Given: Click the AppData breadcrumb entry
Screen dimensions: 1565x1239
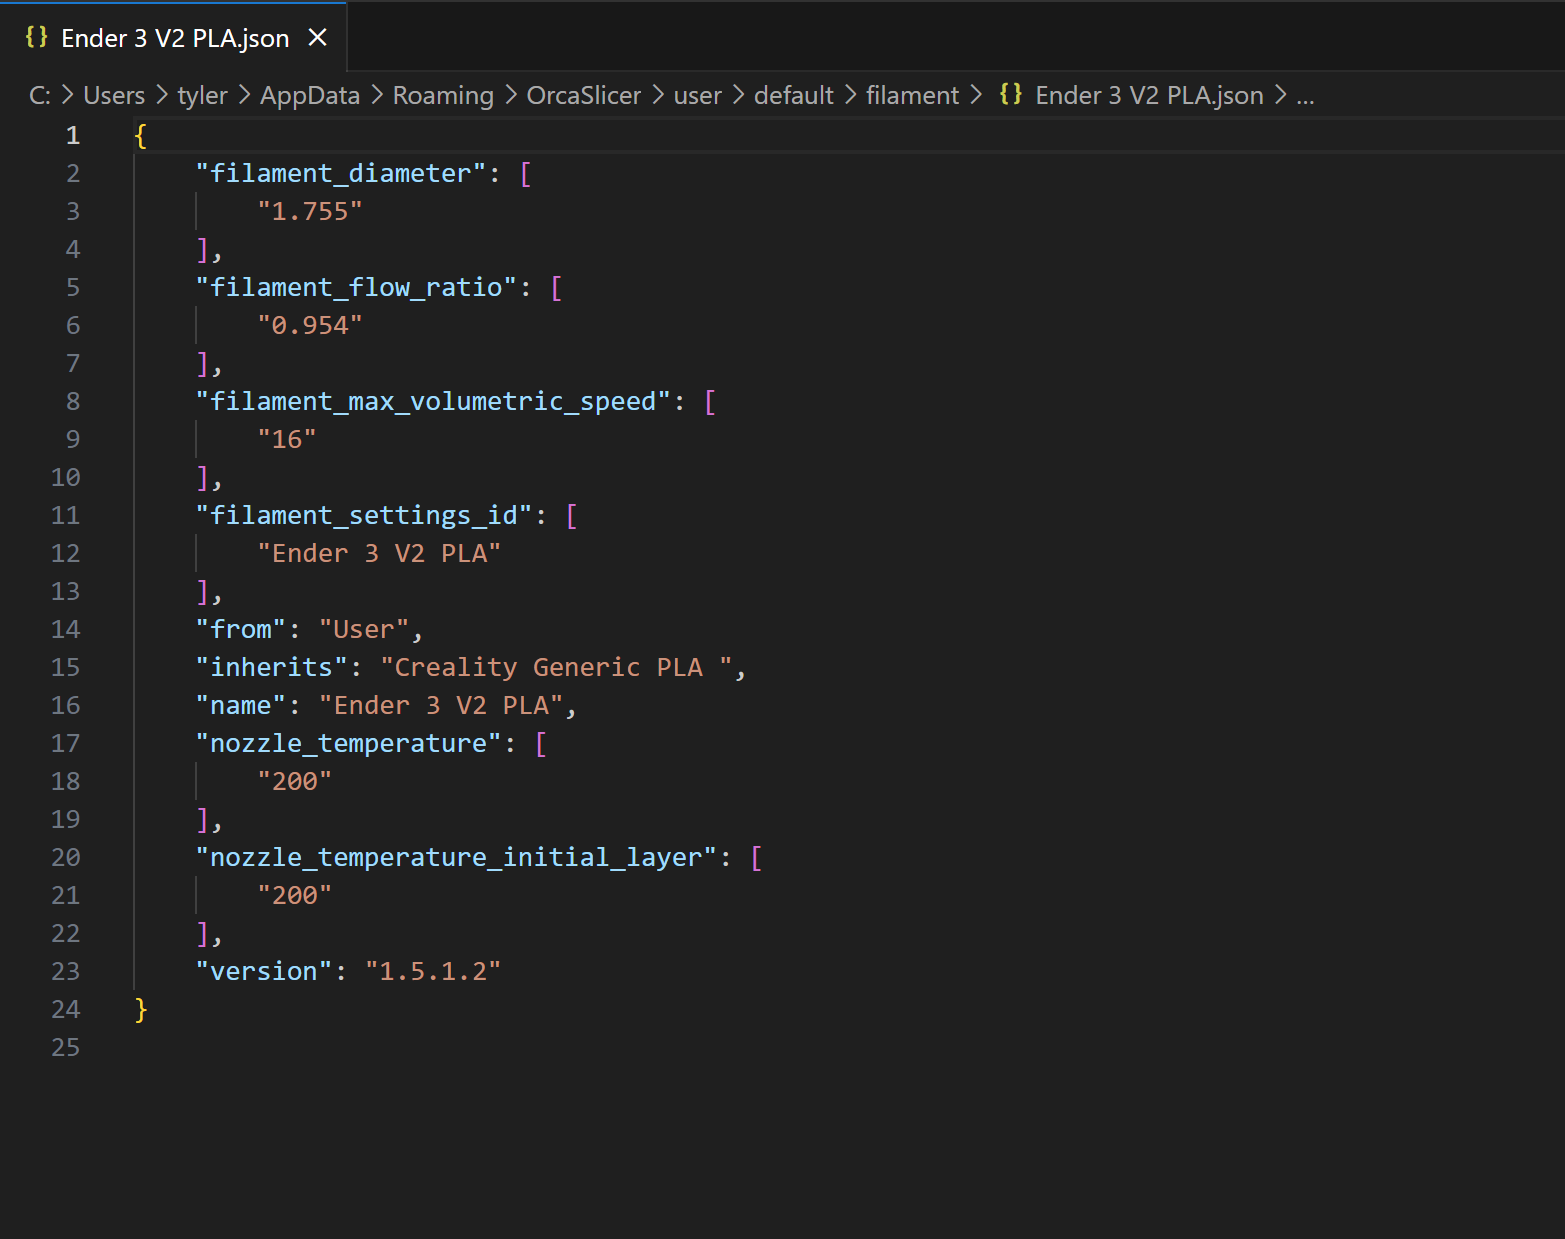Looking at the screenshot, I should (309, 94).
